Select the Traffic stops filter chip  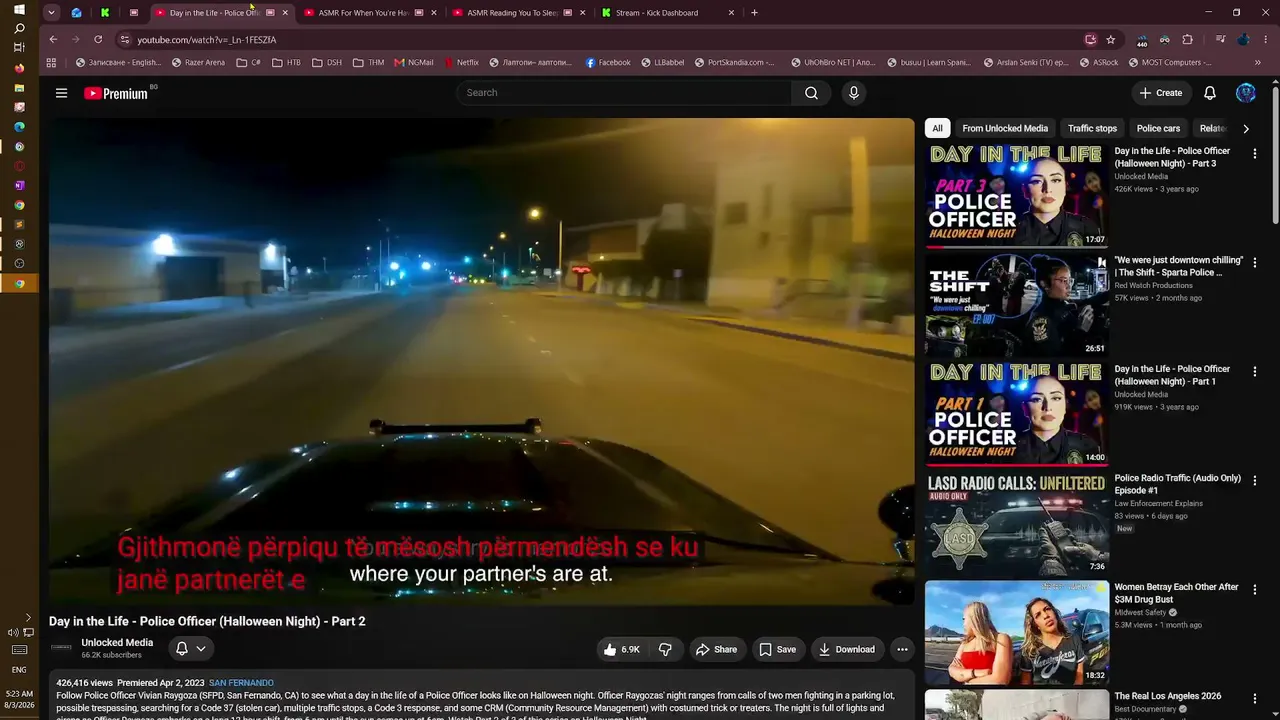coord(1092,129)
